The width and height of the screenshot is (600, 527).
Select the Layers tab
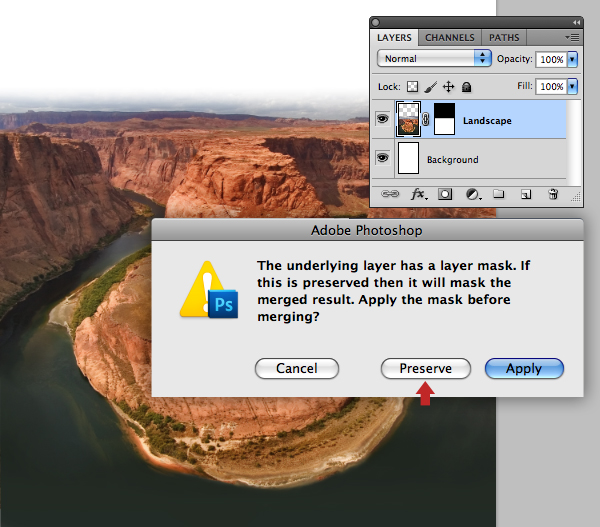[394, 38]
